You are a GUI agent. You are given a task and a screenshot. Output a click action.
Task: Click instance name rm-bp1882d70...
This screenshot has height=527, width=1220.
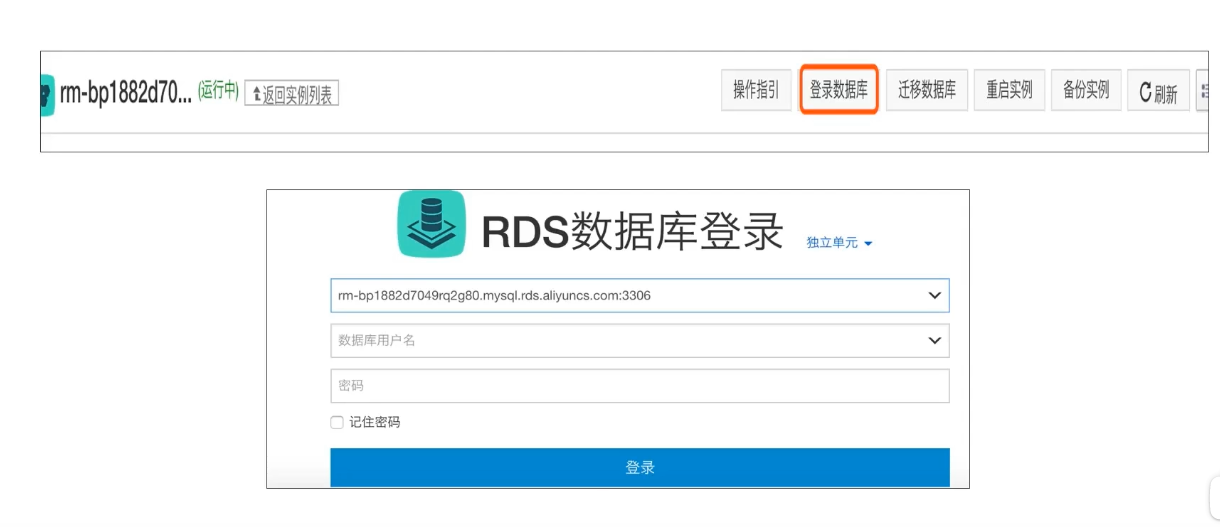point(125,94)
